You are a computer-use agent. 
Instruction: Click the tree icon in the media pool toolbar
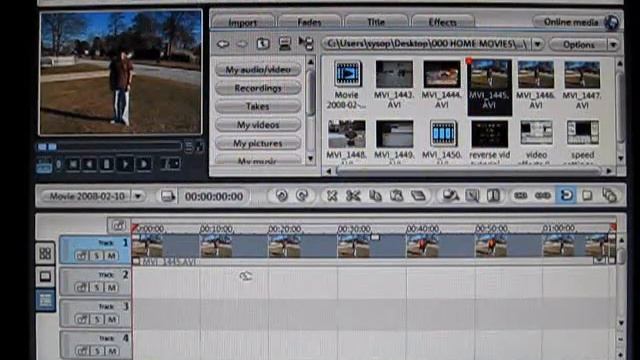(x=306, y=43)
